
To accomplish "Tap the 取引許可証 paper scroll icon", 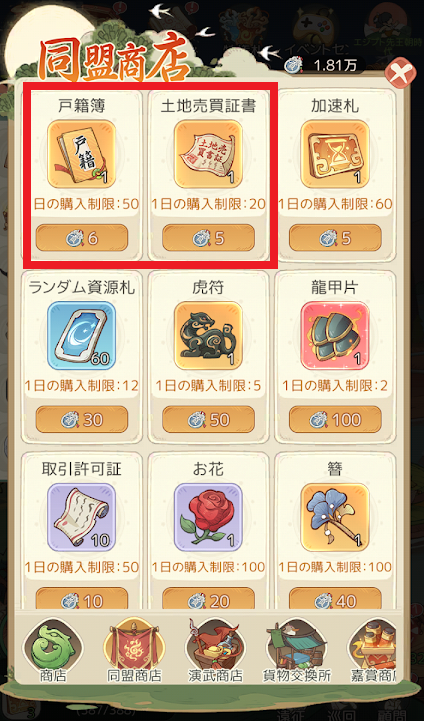I will click(x=81, y=517).
